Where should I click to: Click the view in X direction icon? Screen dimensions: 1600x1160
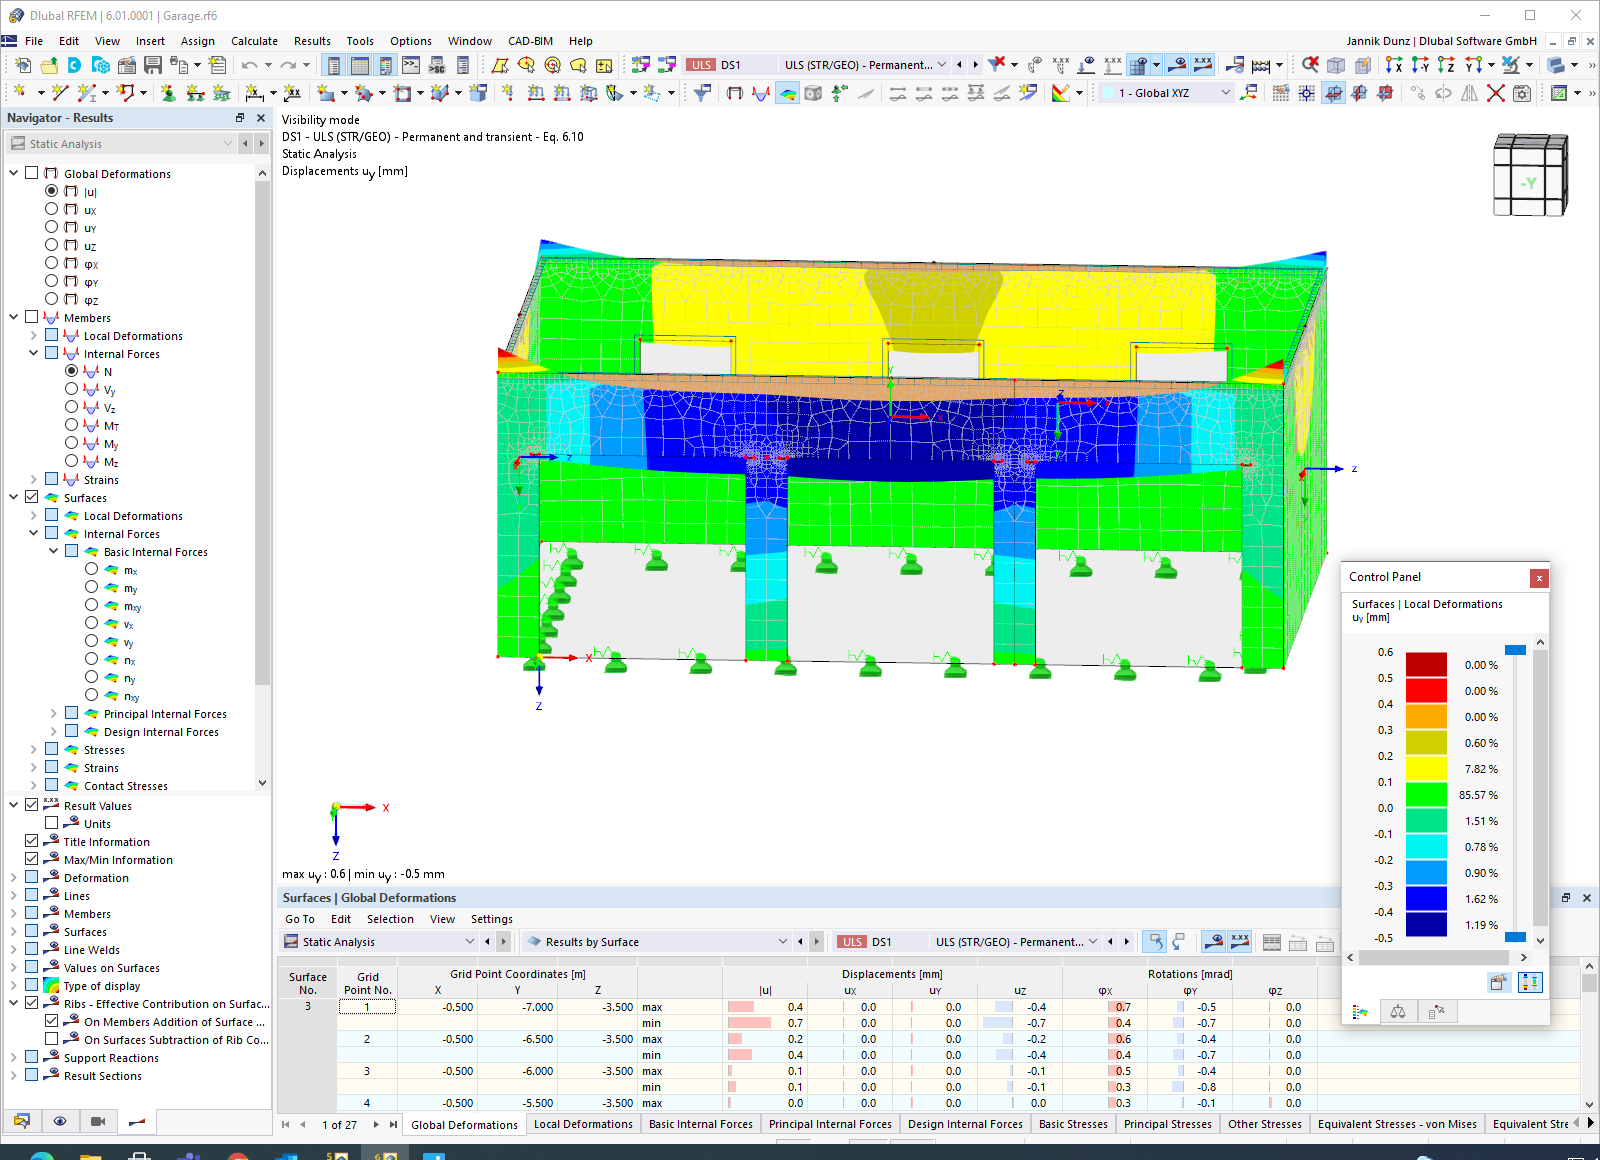(x=1394, y=65)
